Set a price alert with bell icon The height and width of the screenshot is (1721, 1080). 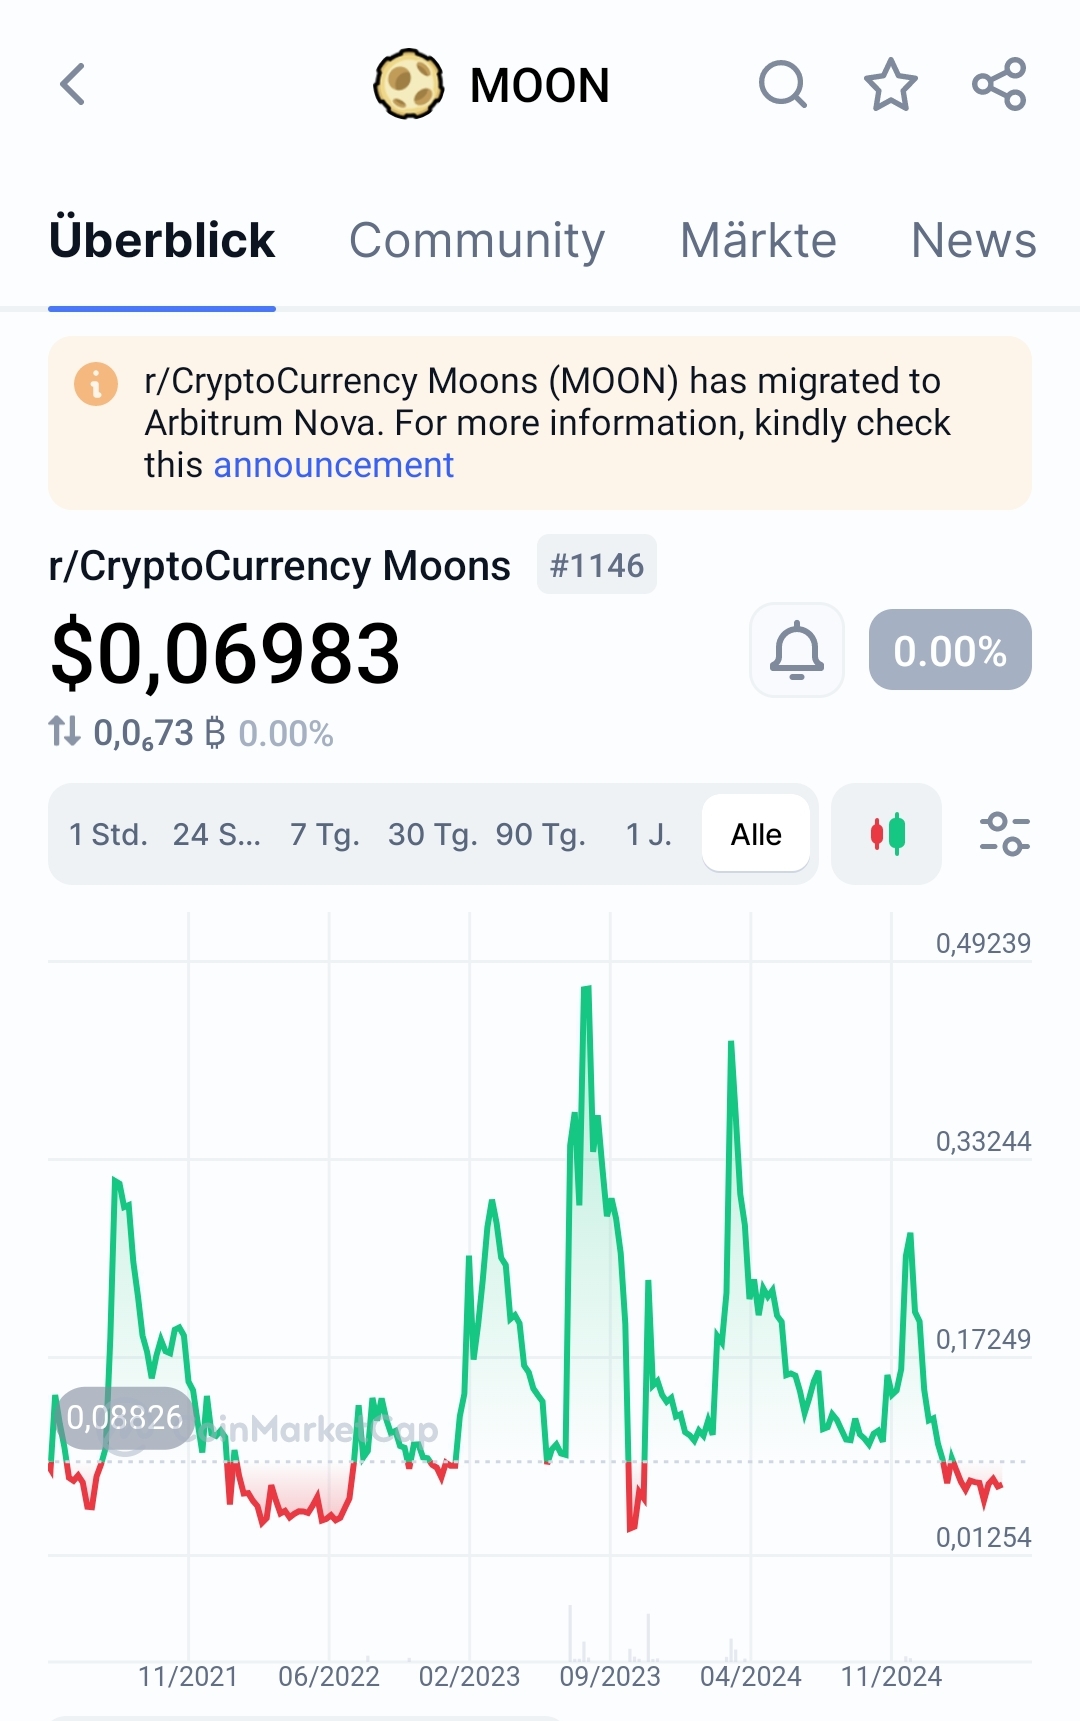(x=797, y=650)
